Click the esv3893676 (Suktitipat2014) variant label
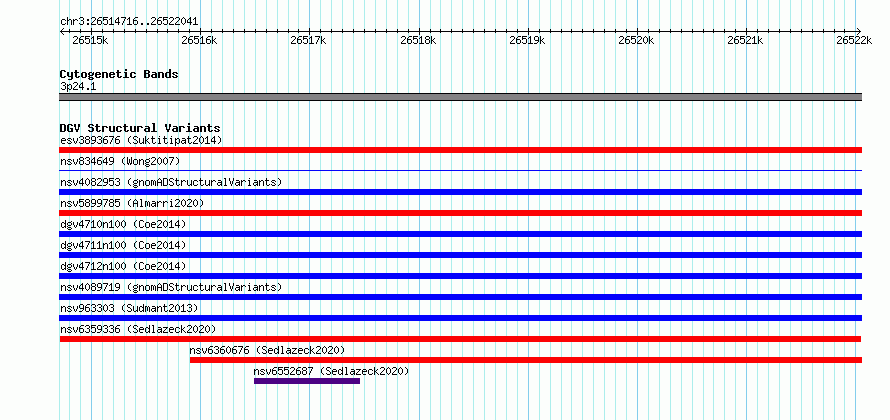 tap(141, 140)
